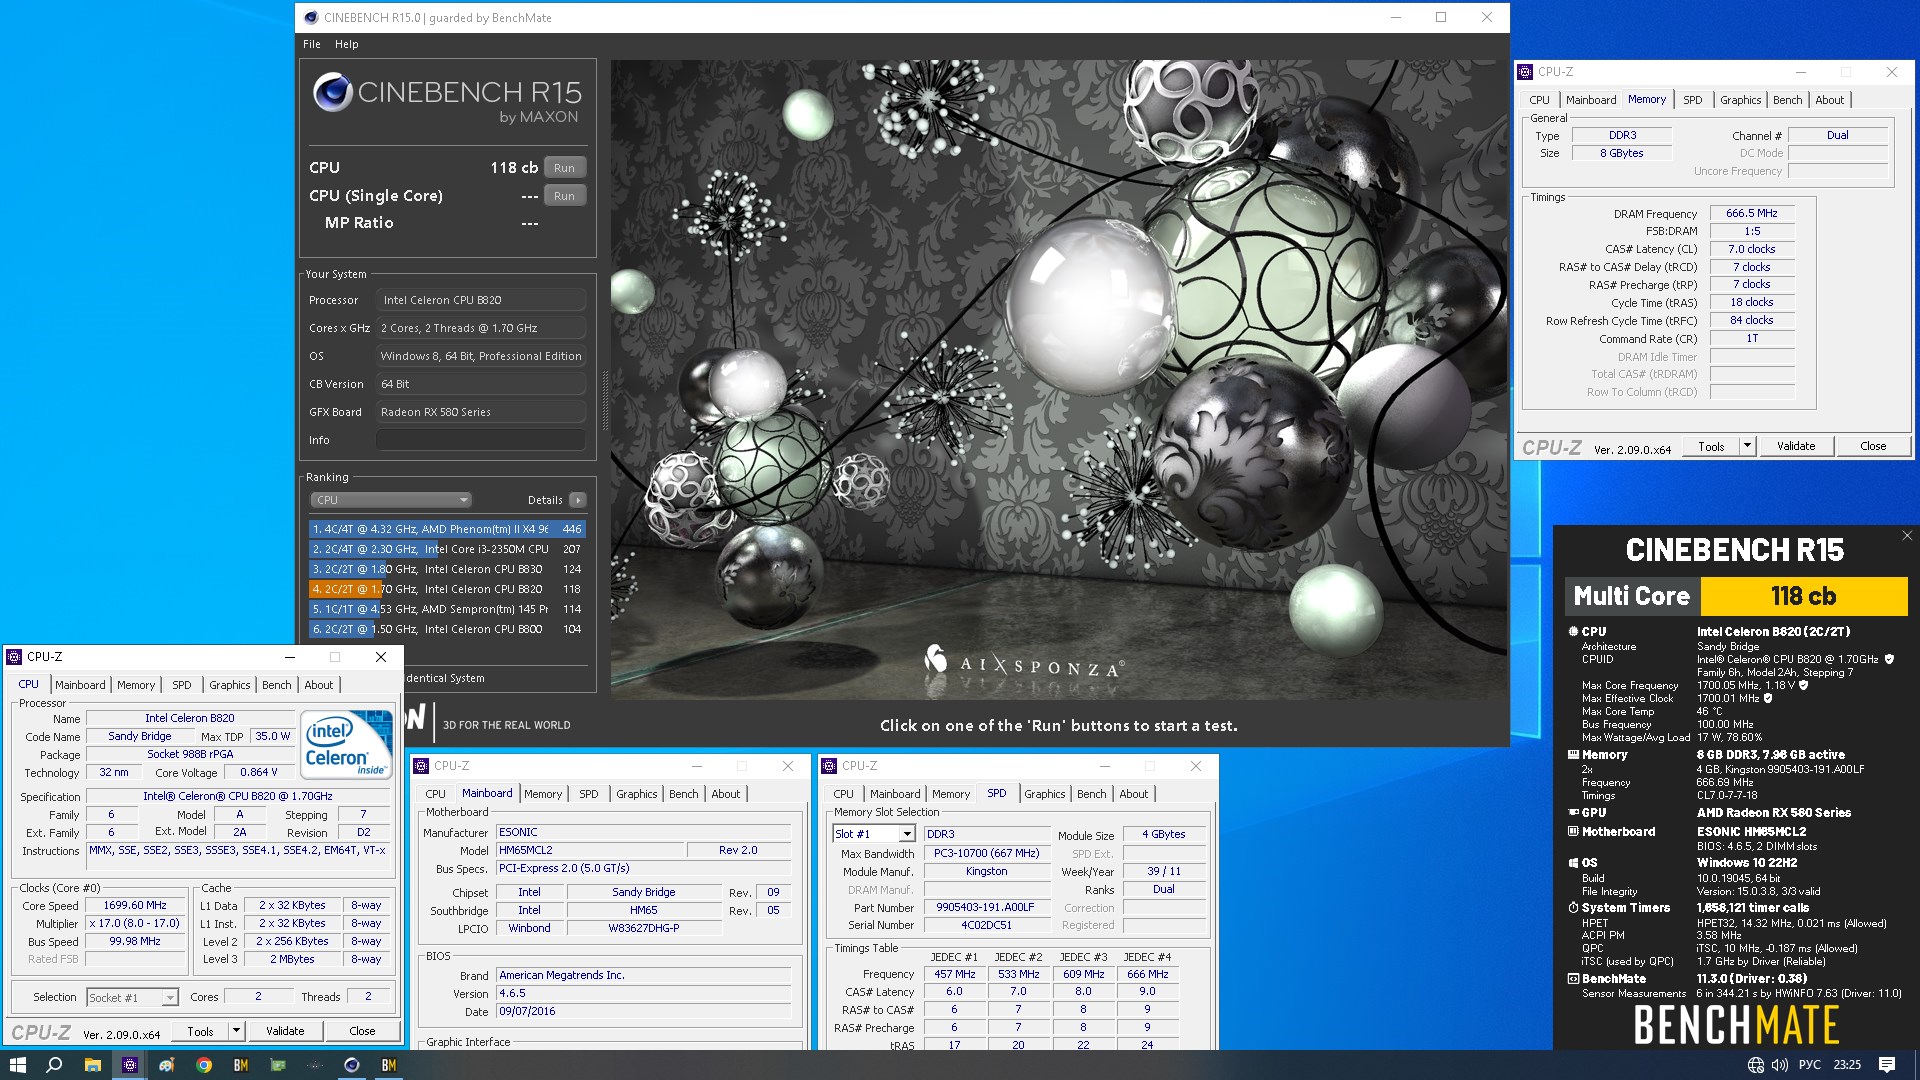The width and height of the screenshot is (1920, 1080).
Task: Select highlighted ranking row Celeron B820 118
Action: pos(447,589)
